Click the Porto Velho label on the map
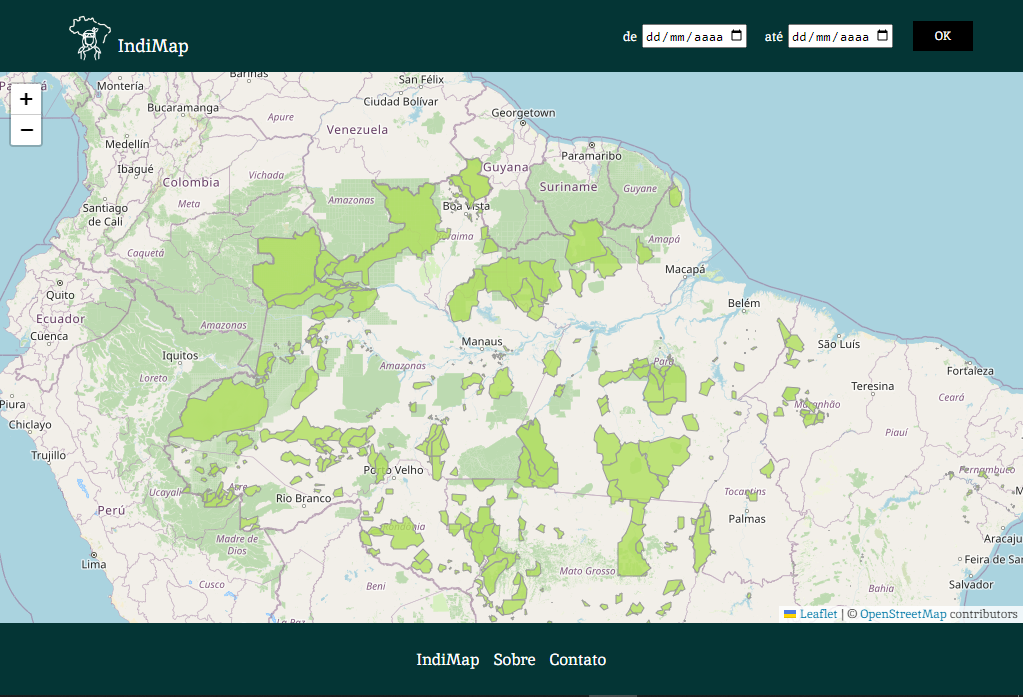Viewport: 1024px width, 699px height. click(394, 470)
